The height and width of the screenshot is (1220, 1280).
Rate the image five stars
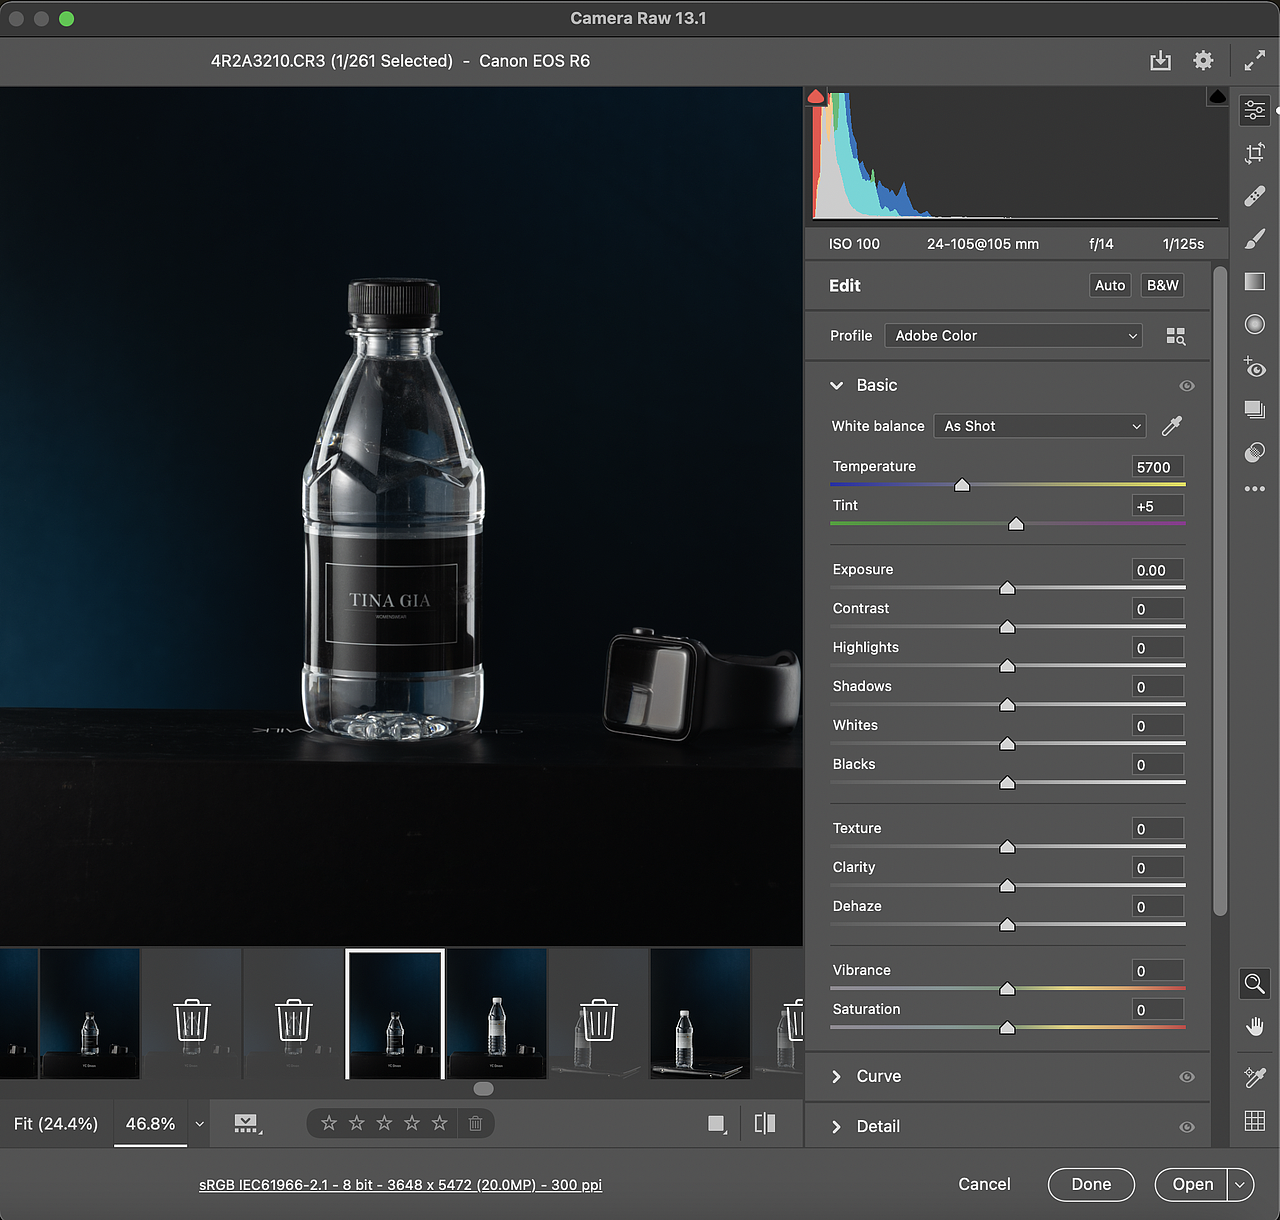[439, 1124]
